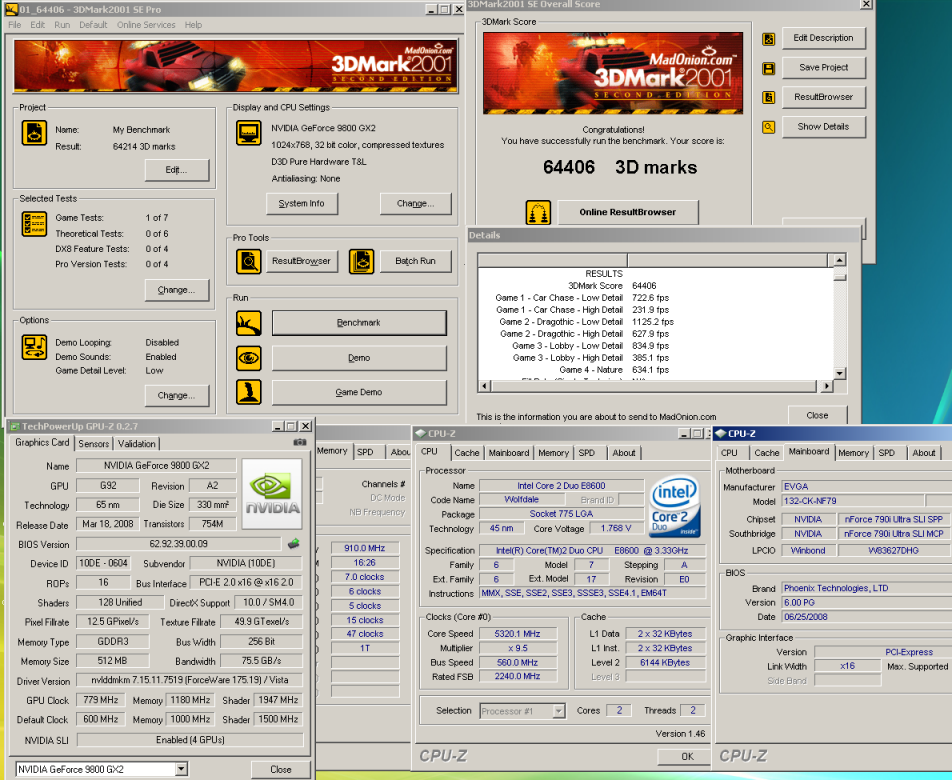The height and width of the screenshot is (780, 952).
Task: Click the Online ResultBrowser button
Action: pyautogui.click(x=628, y=212)
